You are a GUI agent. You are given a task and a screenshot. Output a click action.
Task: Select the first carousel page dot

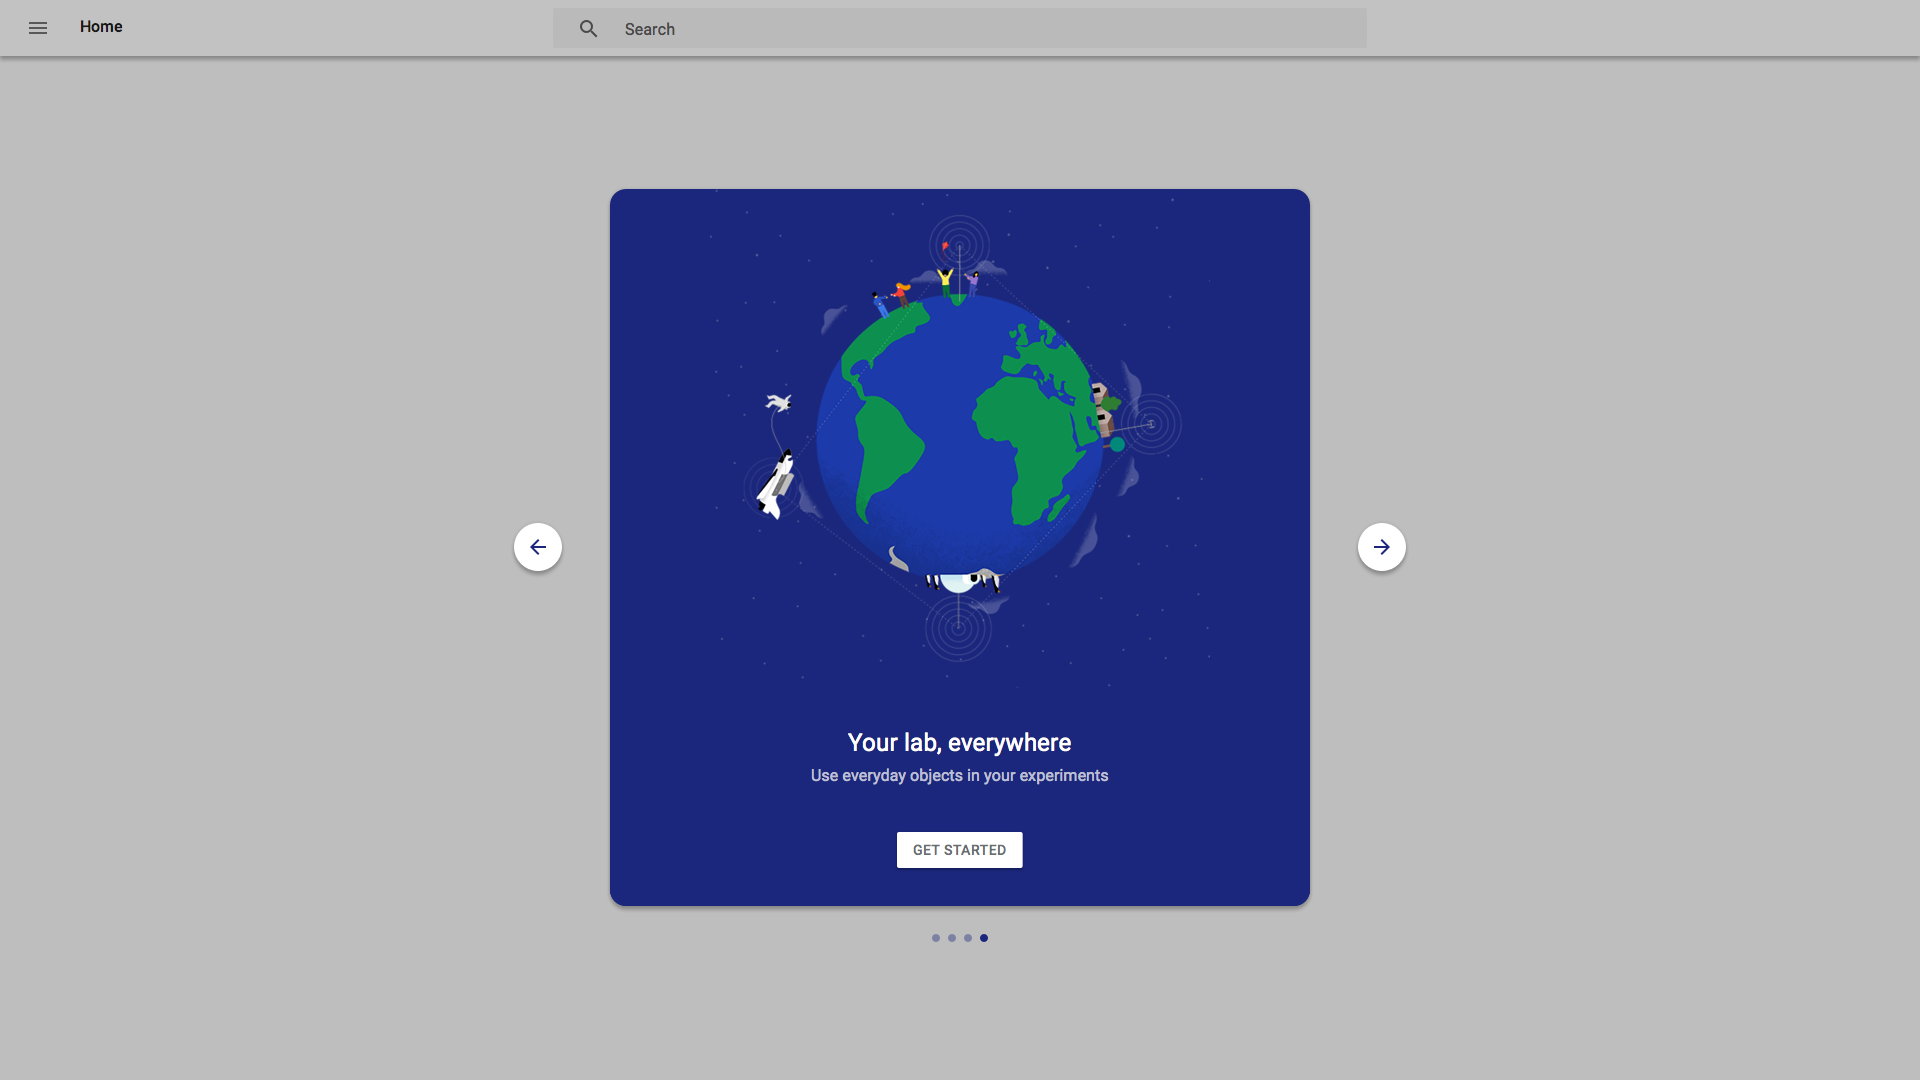[x=936, y=938]
